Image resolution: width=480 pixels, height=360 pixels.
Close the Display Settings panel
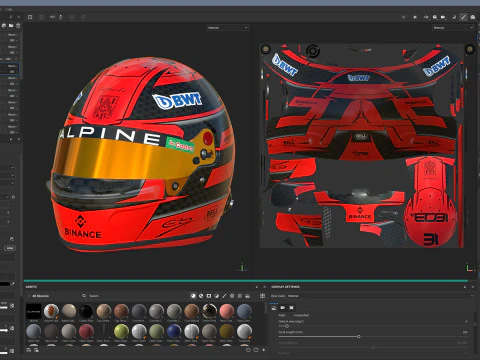[473, 287]
